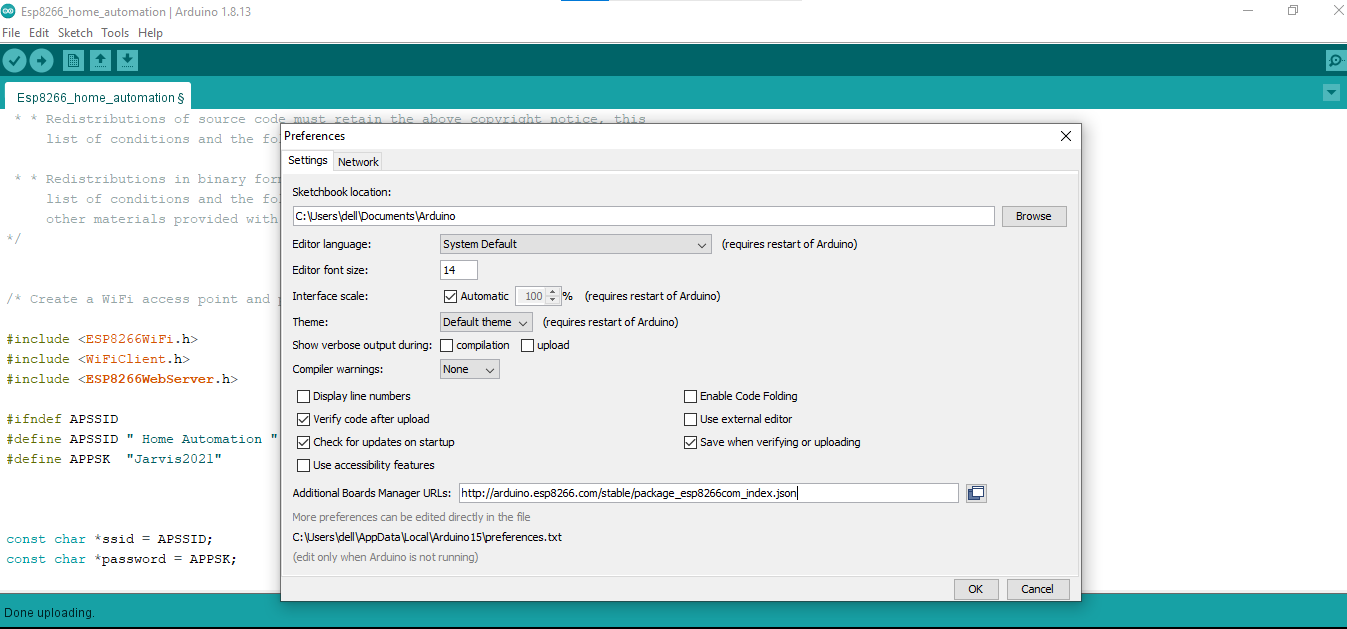Restore down the Arduino window
1347x629 pixels.
tap(1293, 11)
